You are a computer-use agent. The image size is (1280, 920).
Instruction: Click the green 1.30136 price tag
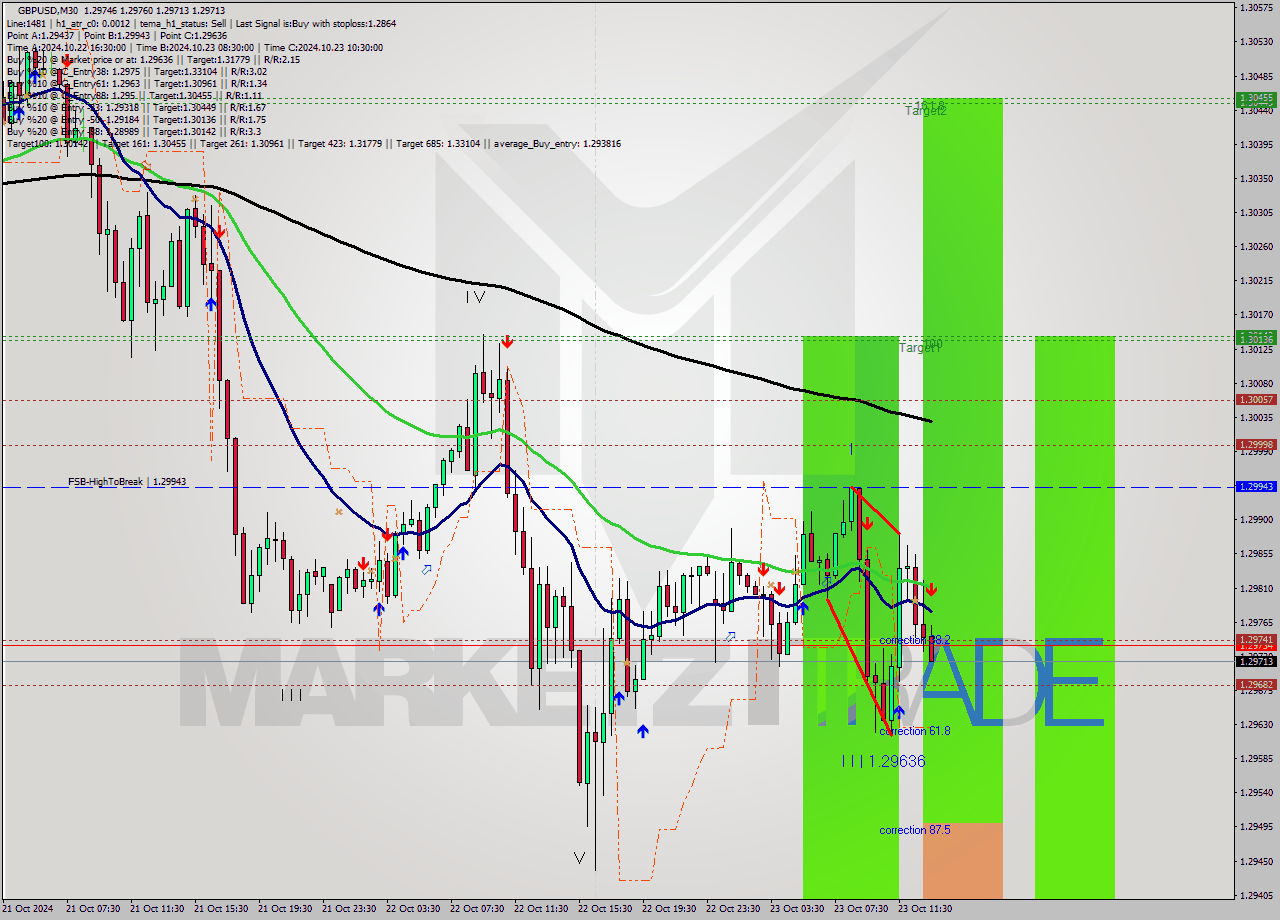tap(1255, 340)
